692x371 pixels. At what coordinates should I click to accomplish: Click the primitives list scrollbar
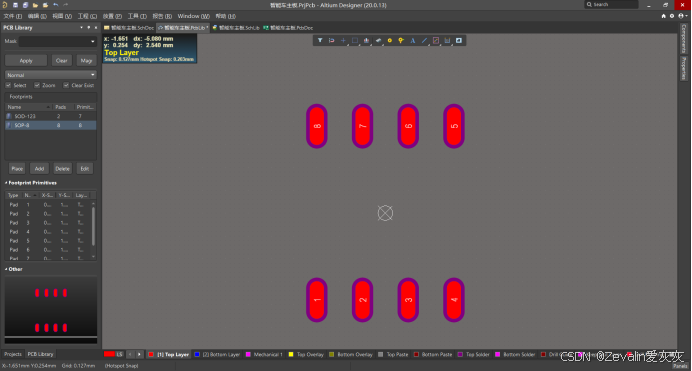point(93,227)
